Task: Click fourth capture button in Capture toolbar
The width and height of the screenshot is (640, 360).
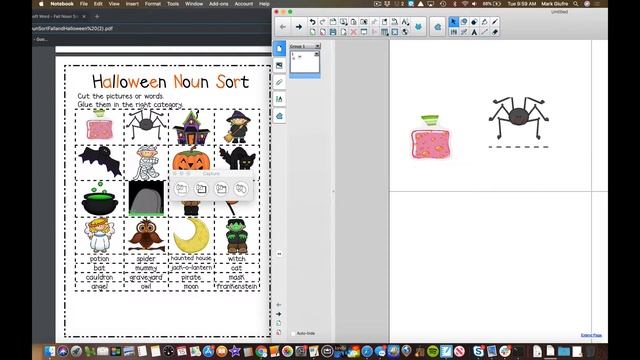Action: tap(241, 189)
